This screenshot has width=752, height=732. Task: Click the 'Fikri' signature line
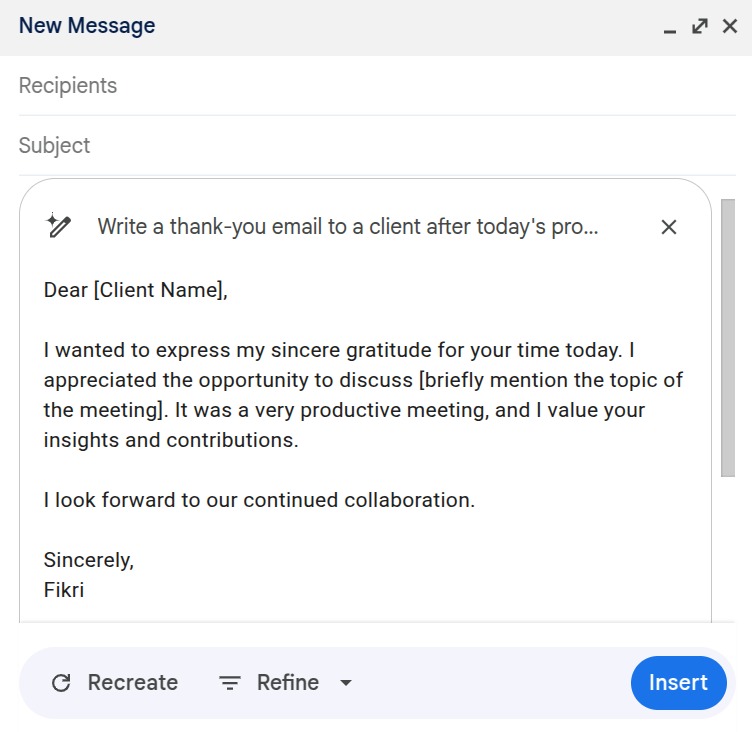(x=64, y=590)
